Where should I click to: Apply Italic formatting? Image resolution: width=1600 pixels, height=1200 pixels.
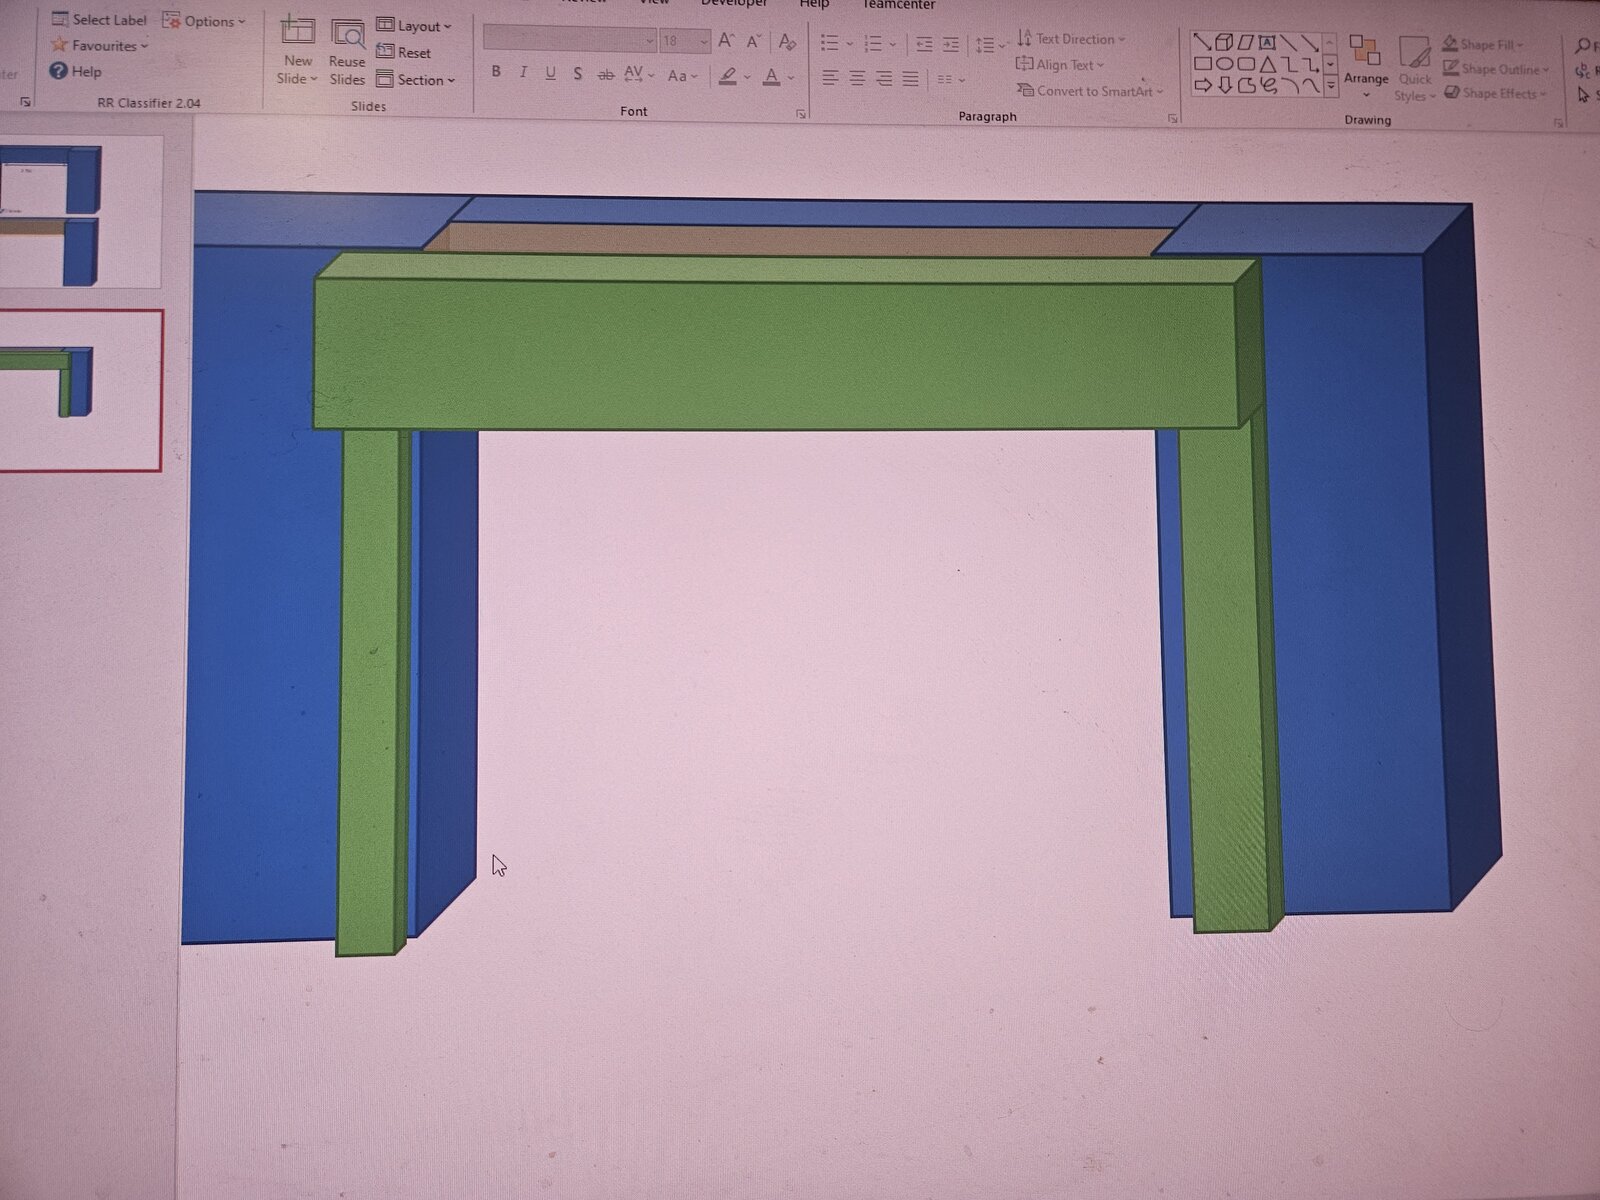[x=523, y=73]
